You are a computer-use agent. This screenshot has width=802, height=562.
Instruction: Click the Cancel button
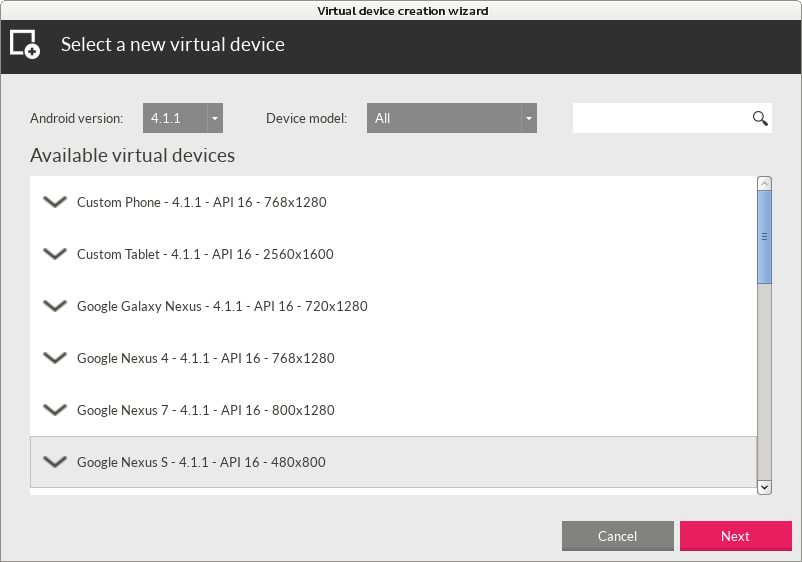pos(617,536)
